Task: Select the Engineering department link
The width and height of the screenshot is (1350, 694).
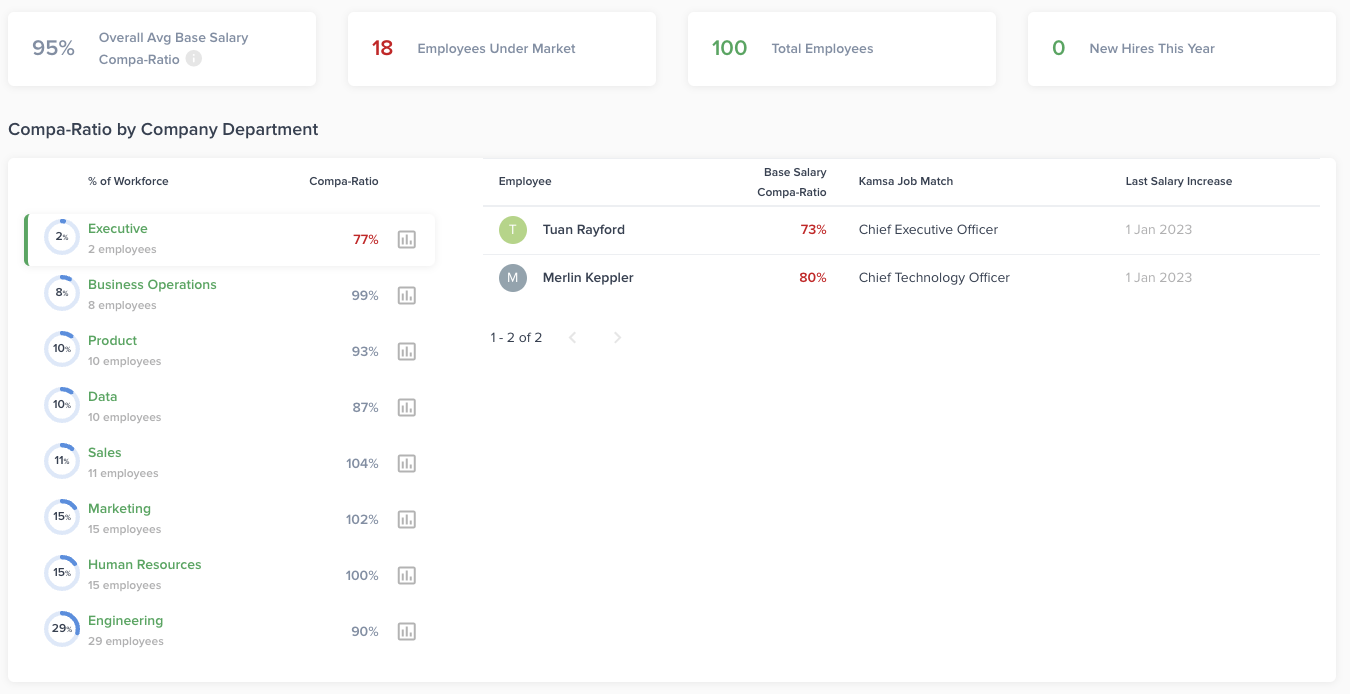Action: (x=125, y=621)
